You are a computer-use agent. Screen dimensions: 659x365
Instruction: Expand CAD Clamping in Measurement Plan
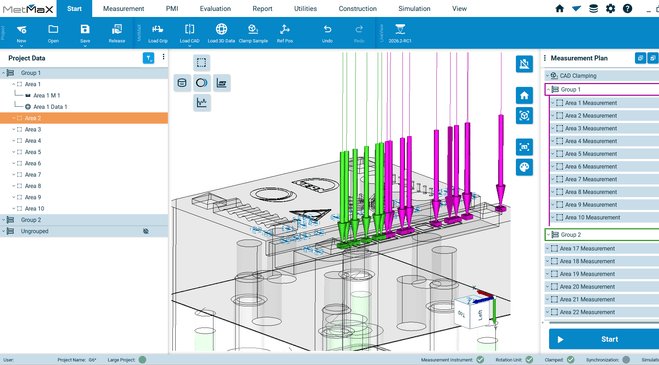547,76
